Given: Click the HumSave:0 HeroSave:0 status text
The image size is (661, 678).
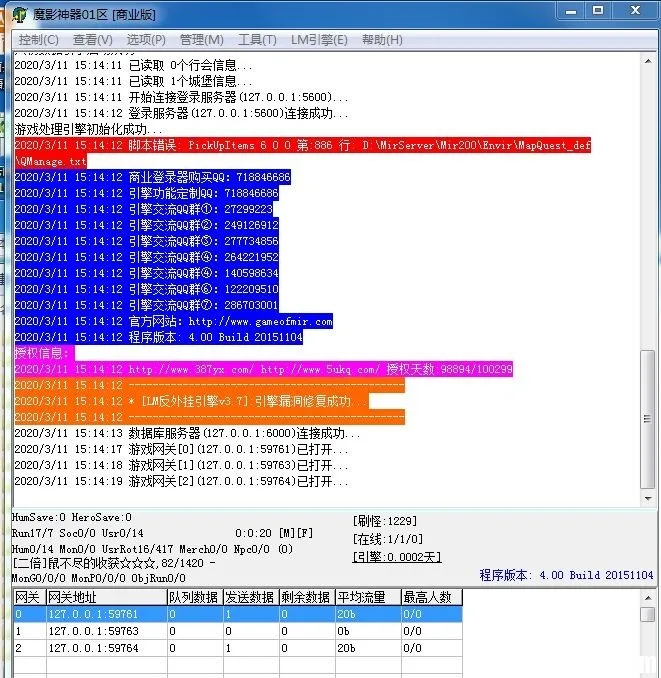Looking at the screenshot, I should point(72,517).
